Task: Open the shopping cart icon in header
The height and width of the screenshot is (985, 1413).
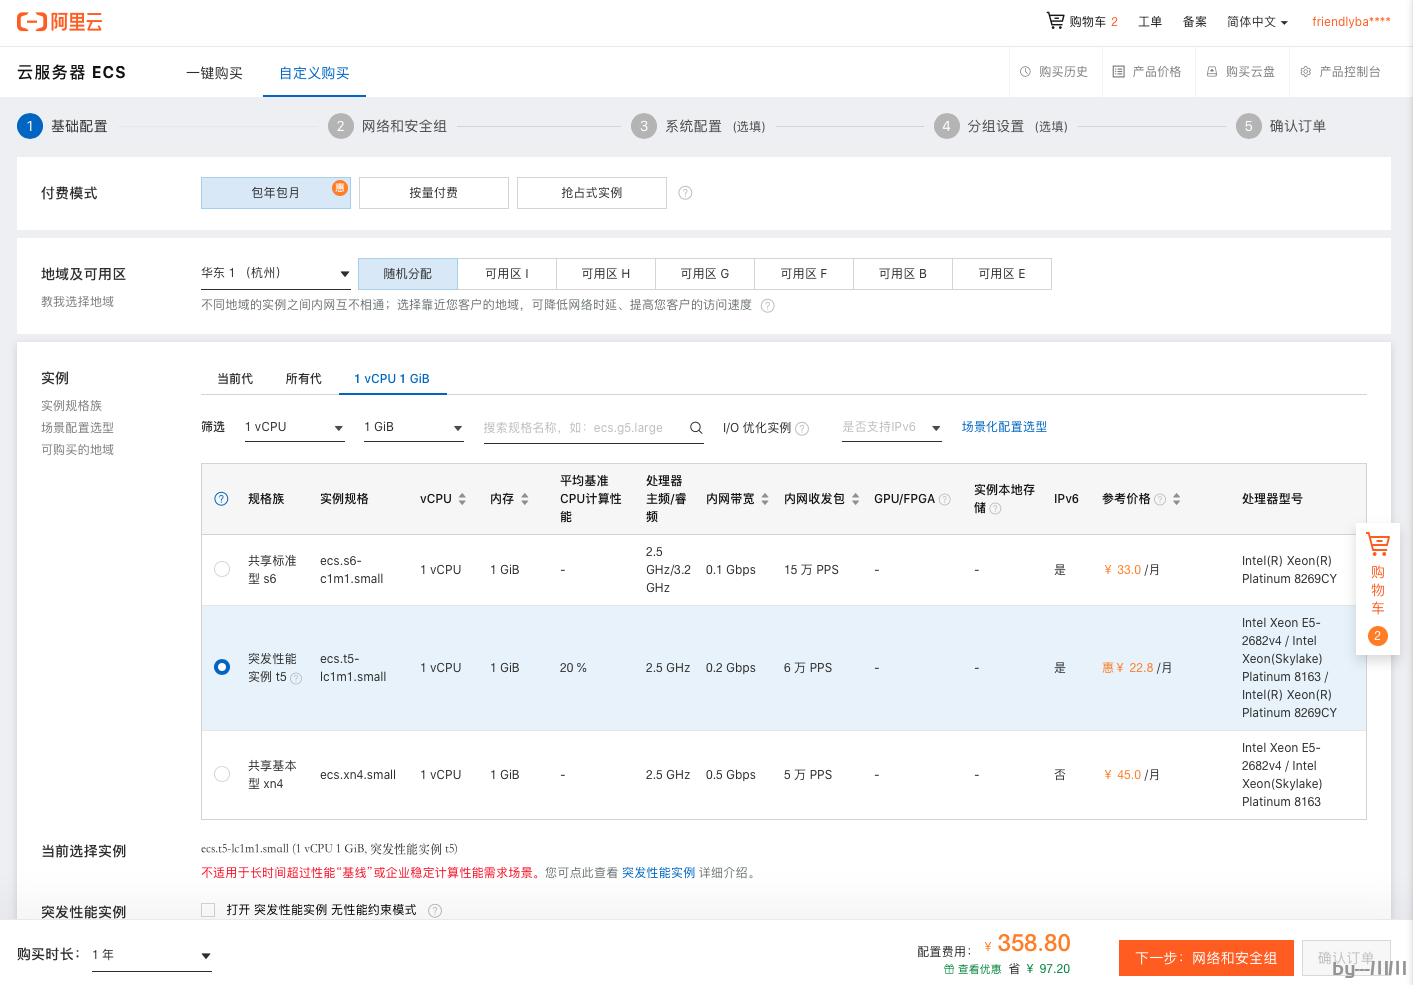Action: (1055, 20)
